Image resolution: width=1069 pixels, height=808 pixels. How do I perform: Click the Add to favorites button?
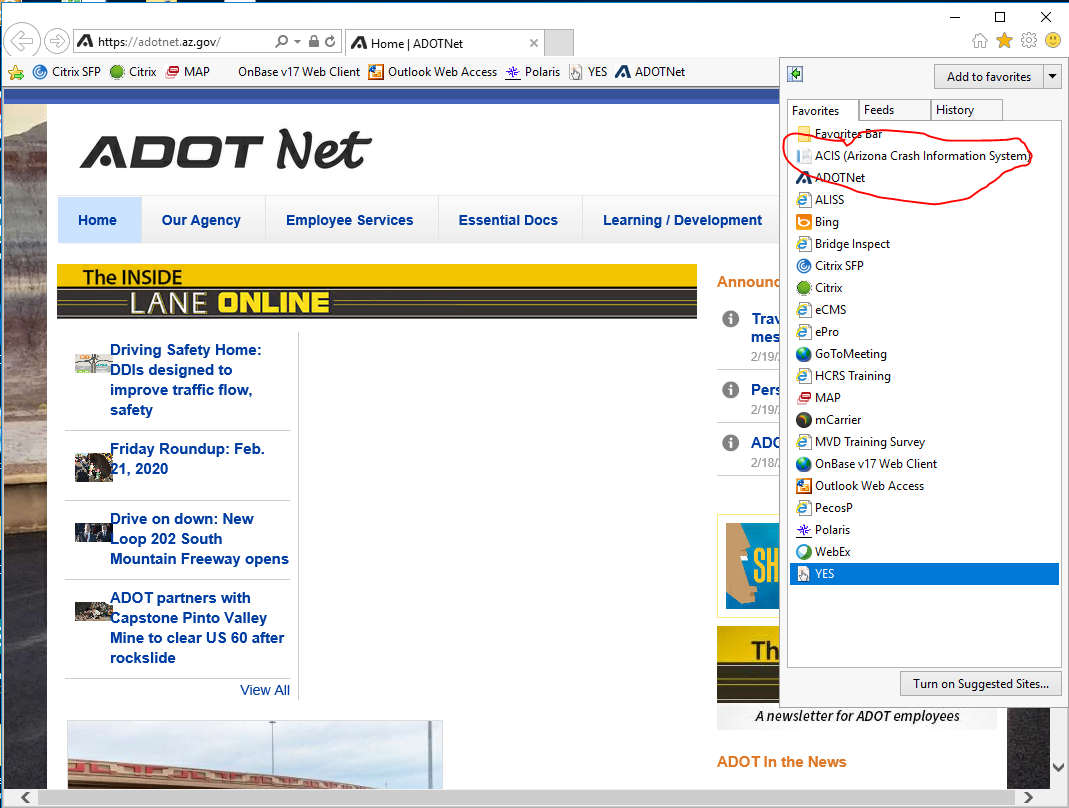(x=989, y=76)
